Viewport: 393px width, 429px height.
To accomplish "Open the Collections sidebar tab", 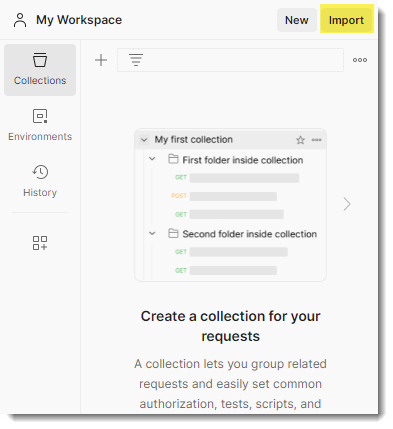I will (x=40, y=70).
